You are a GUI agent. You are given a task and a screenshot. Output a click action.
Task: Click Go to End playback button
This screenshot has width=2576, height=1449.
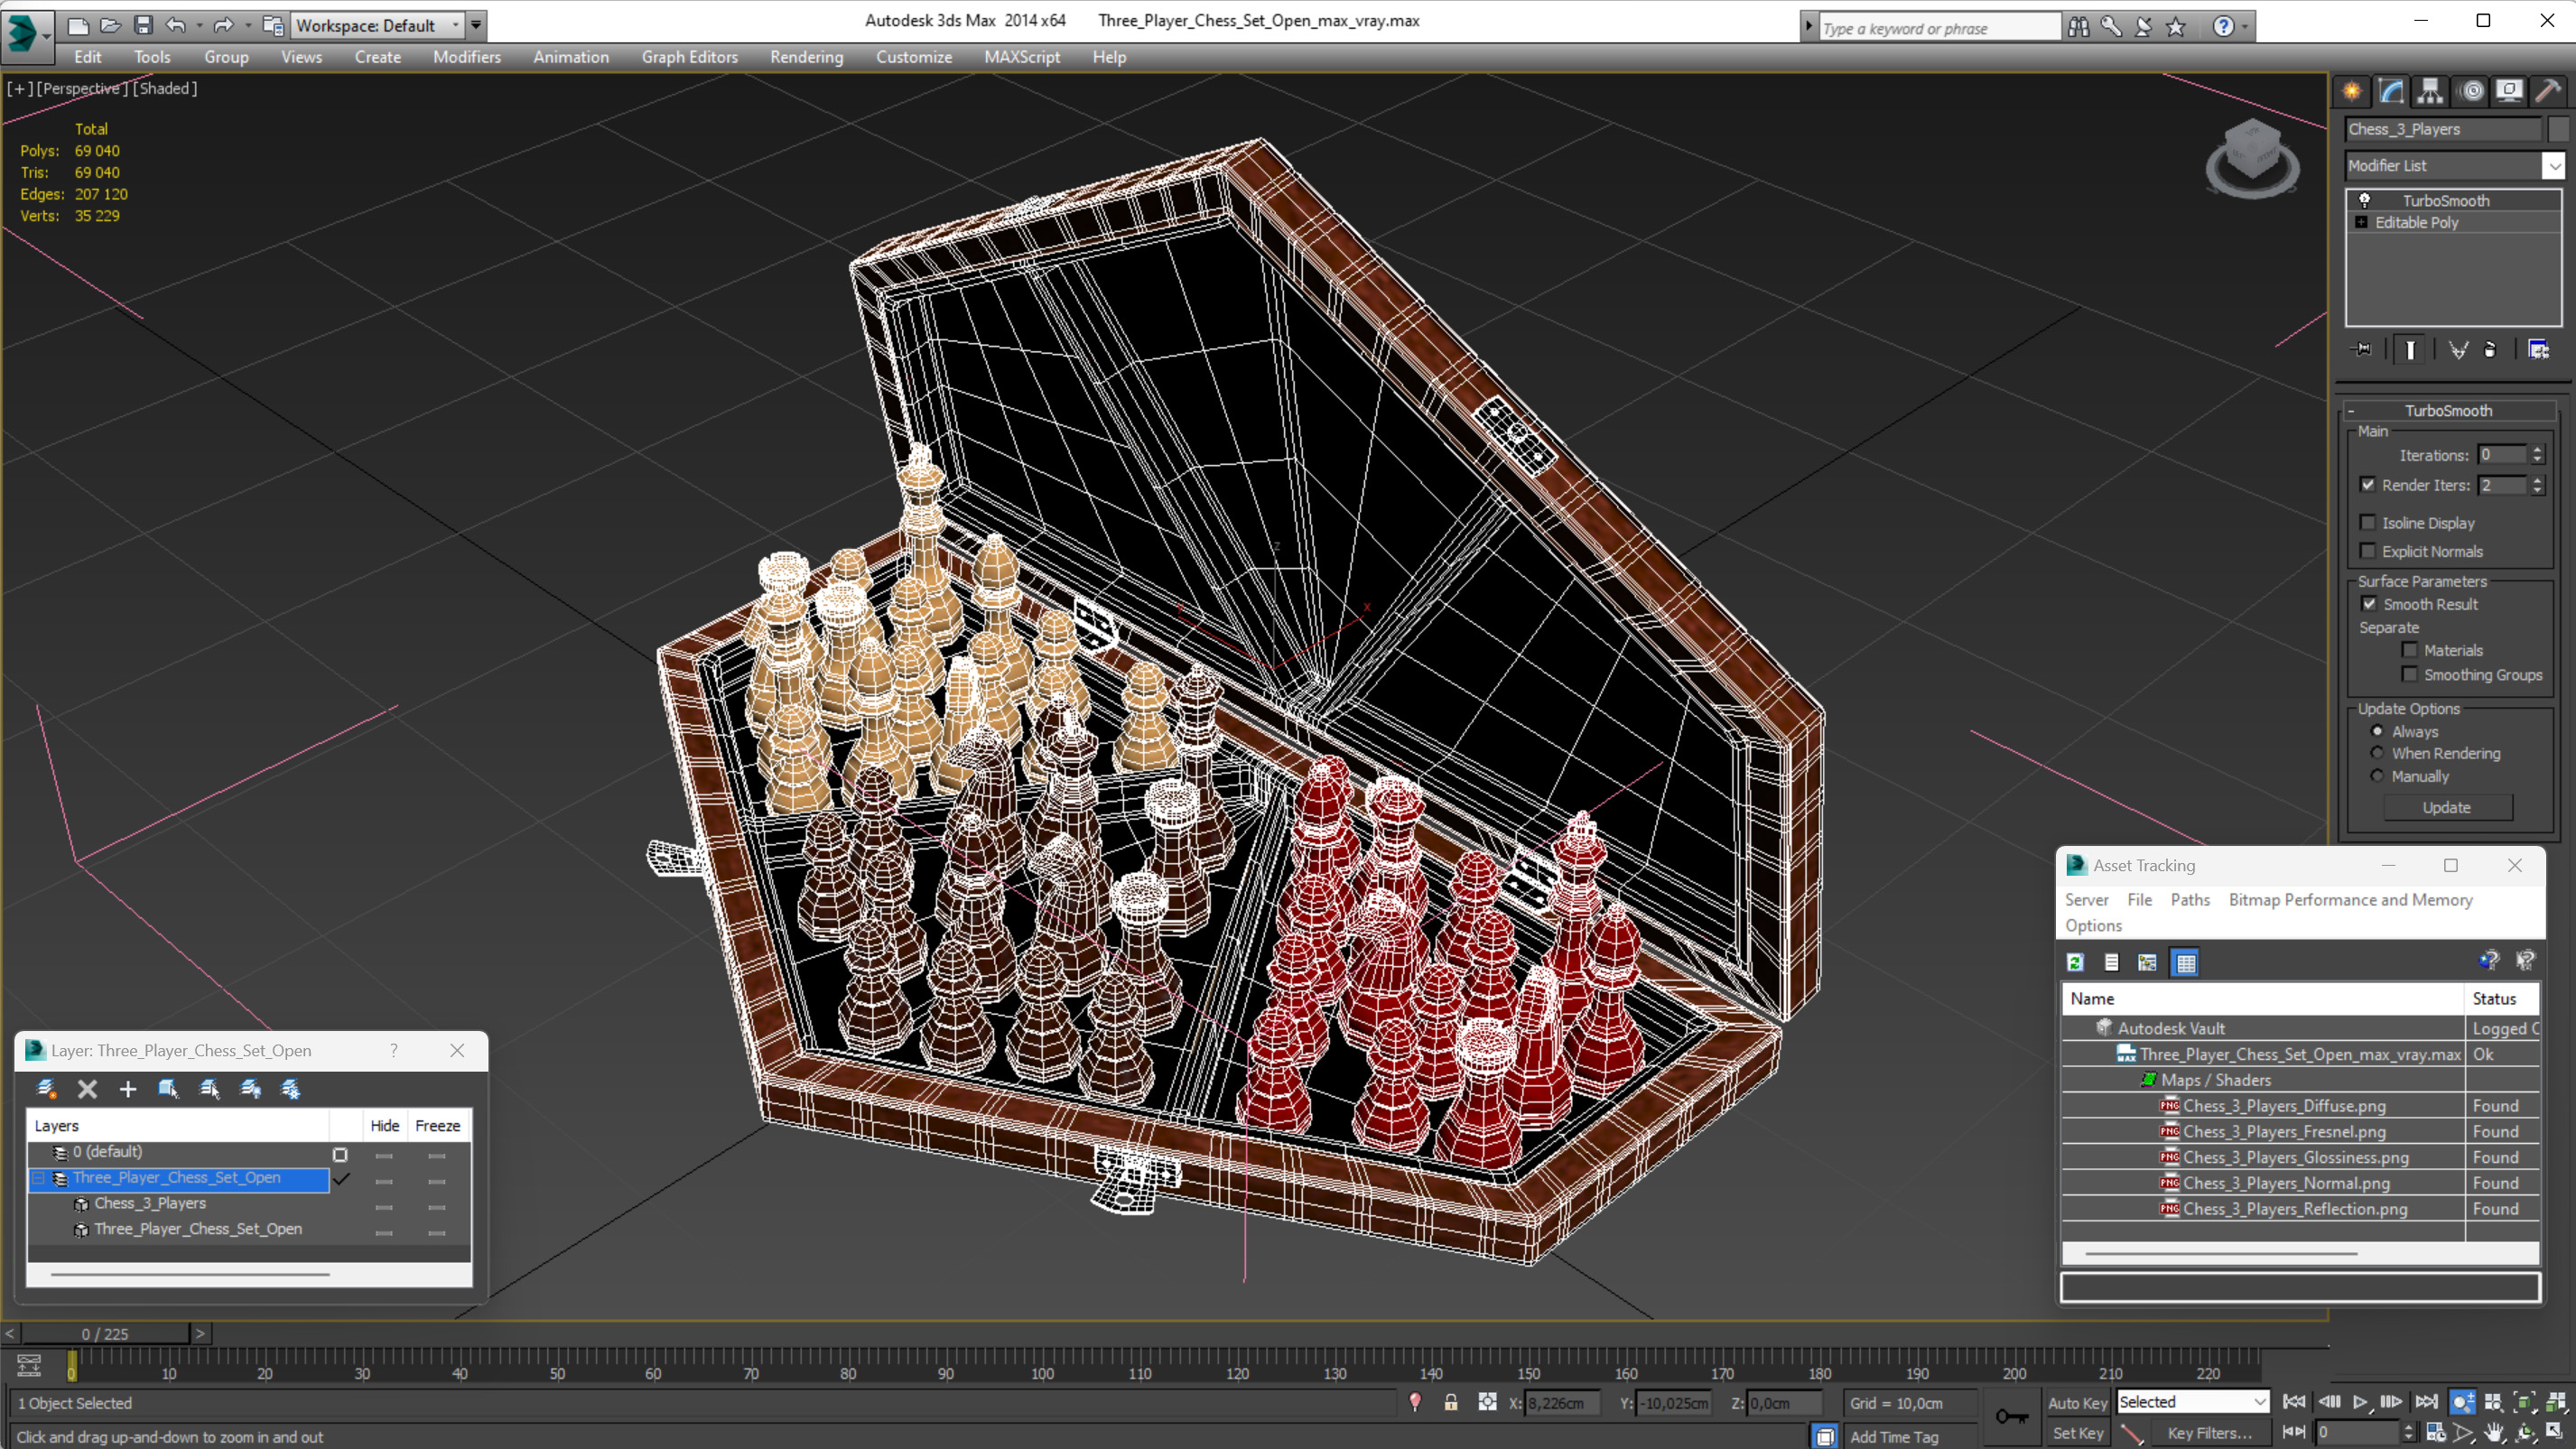coord(2426,1402)
